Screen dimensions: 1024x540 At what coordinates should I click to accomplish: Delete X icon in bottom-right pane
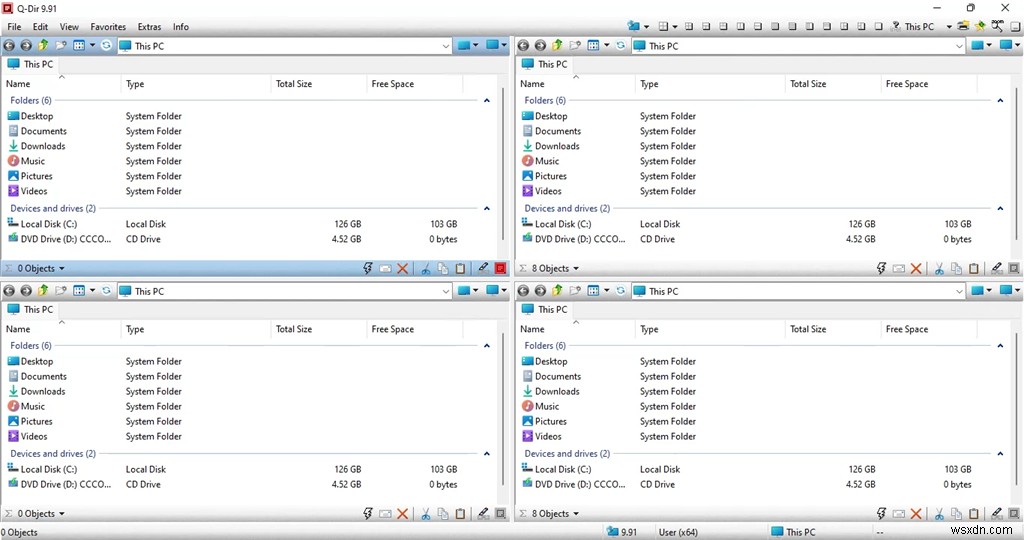(x=916, y=514)
